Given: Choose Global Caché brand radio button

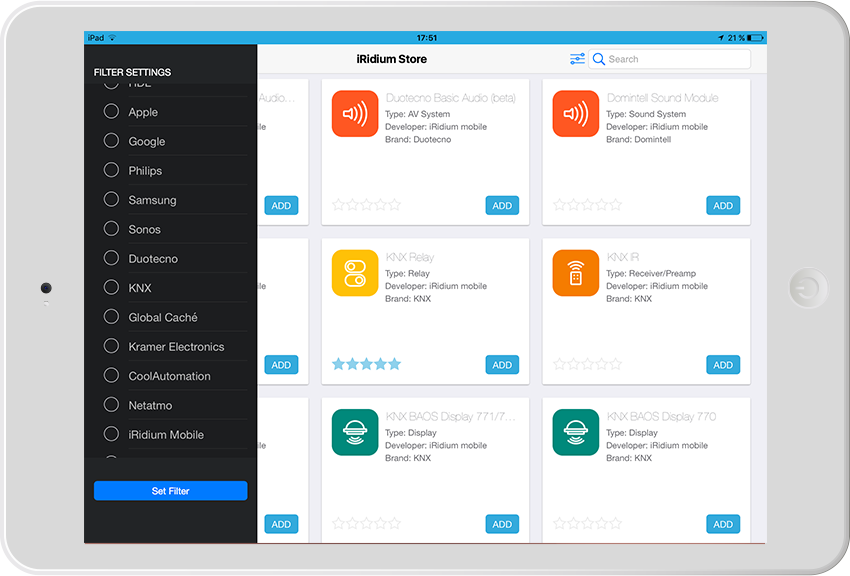Looking at the screenshot, I should coord(111,317).
